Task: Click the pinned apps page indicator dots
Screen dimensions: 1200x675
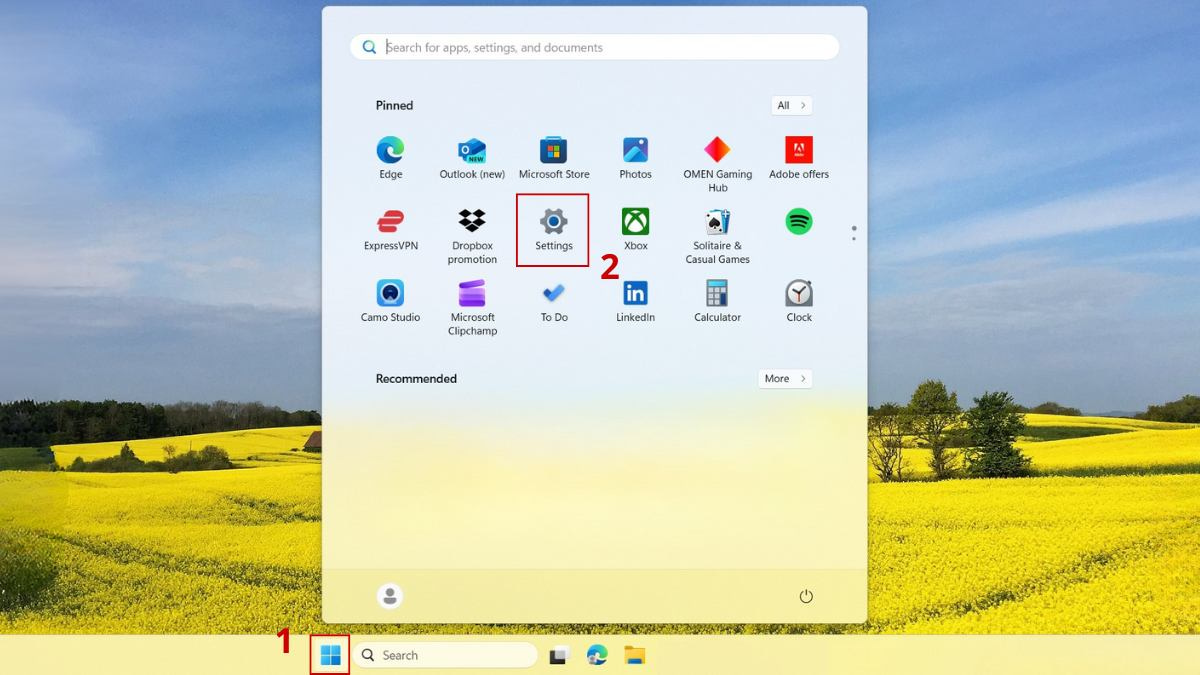Action: [853, 233]
